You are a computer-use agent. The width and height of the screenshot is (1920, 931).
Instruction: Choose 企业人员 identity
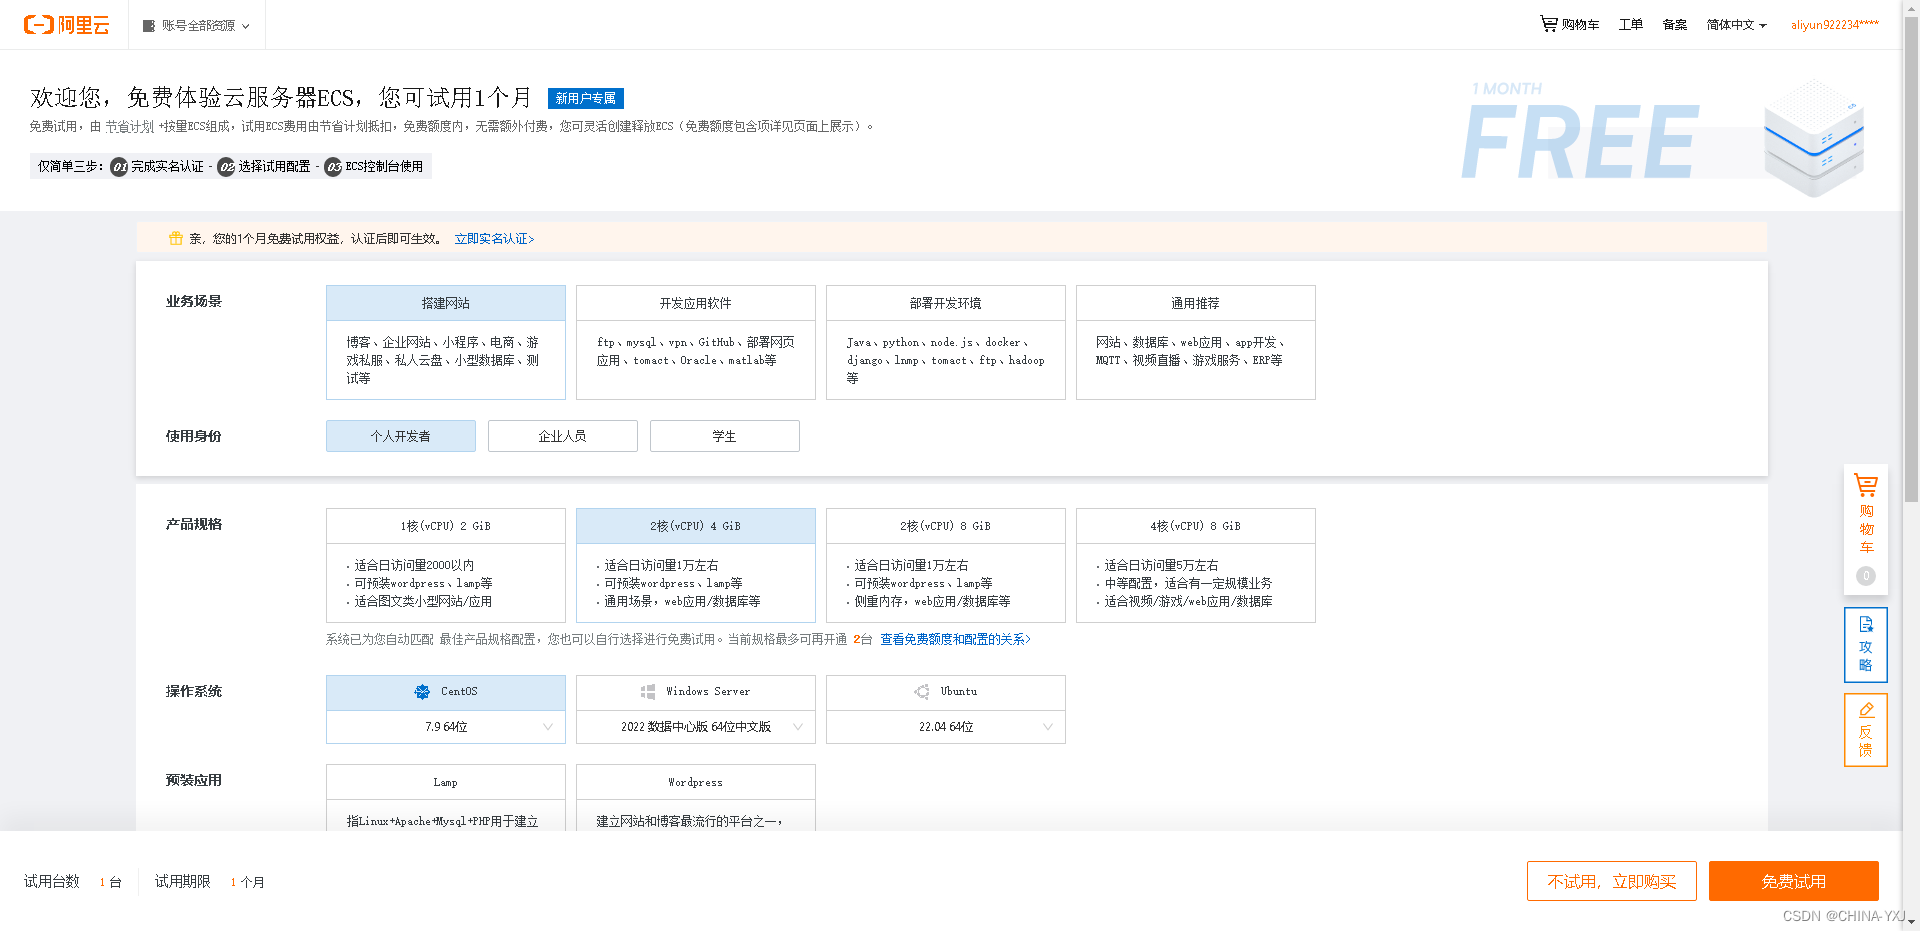coord(563,436)
